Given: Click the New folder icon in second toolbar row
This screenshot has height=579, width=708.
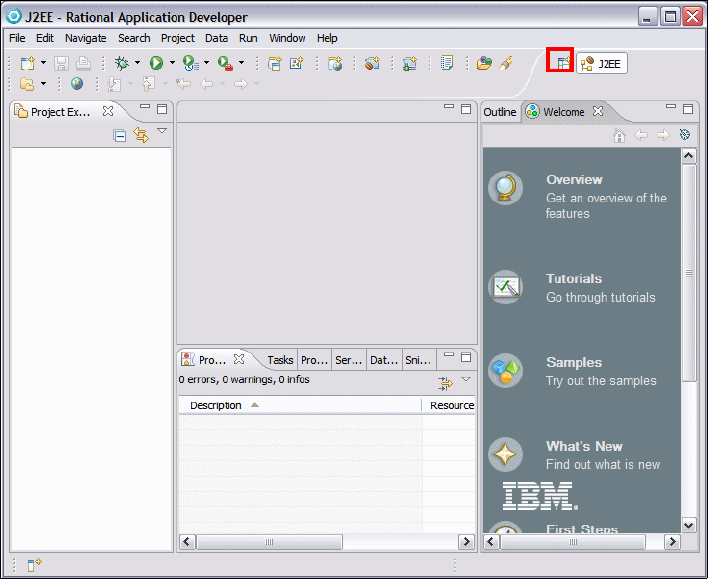Looking at the screenshot, I should pyautogui.click(x=27, y=84).
